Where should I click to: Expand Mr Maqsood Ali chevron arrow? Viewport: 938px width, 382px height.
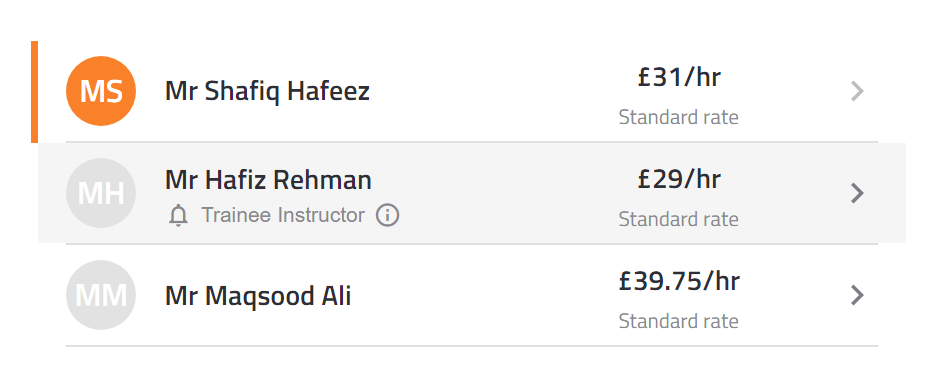click(x=857, y=295)
